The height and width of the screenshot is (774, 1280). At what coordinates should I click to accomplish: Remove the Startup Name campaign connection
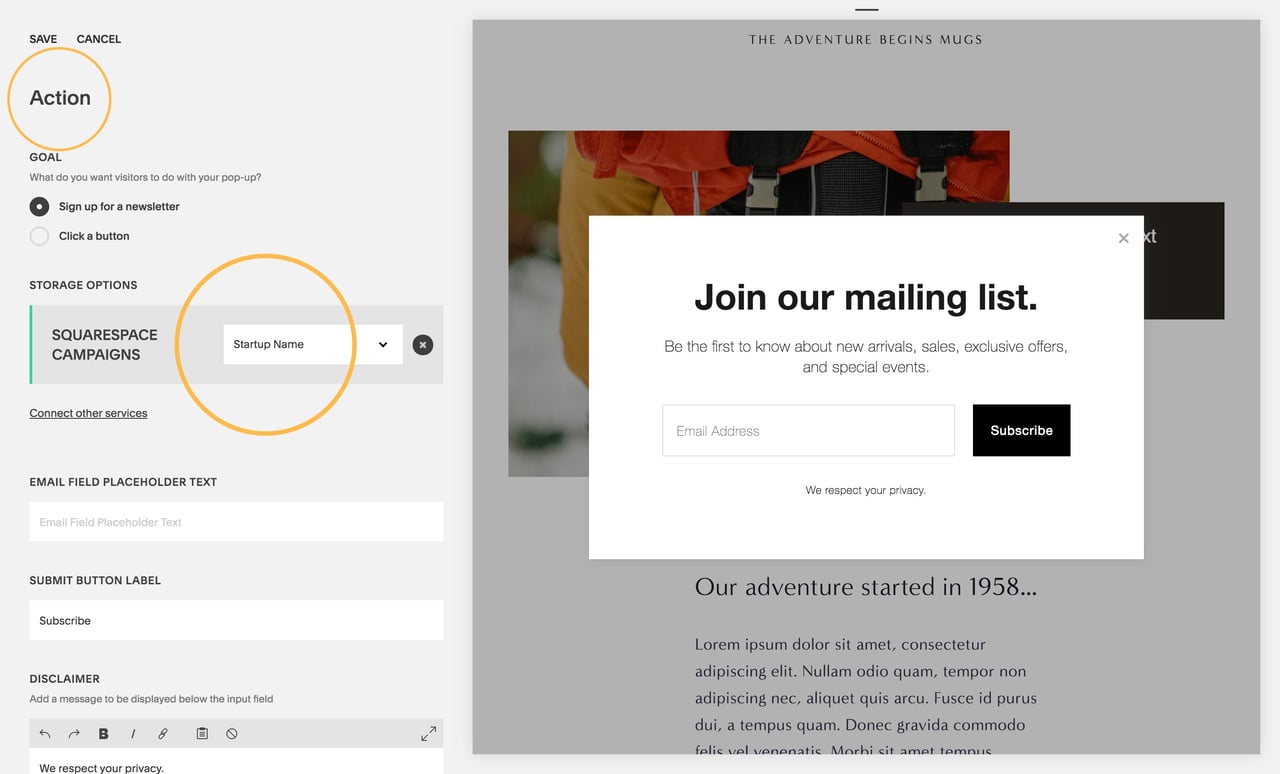422,344
